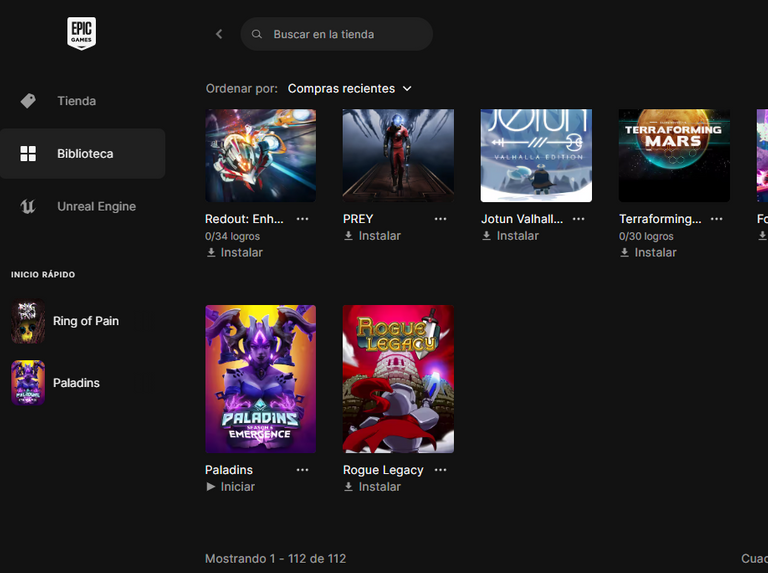Open the Paladins Emergence cover art
Image resolution: width=768 pixels, height=573 pixels.
pos(261,379)
